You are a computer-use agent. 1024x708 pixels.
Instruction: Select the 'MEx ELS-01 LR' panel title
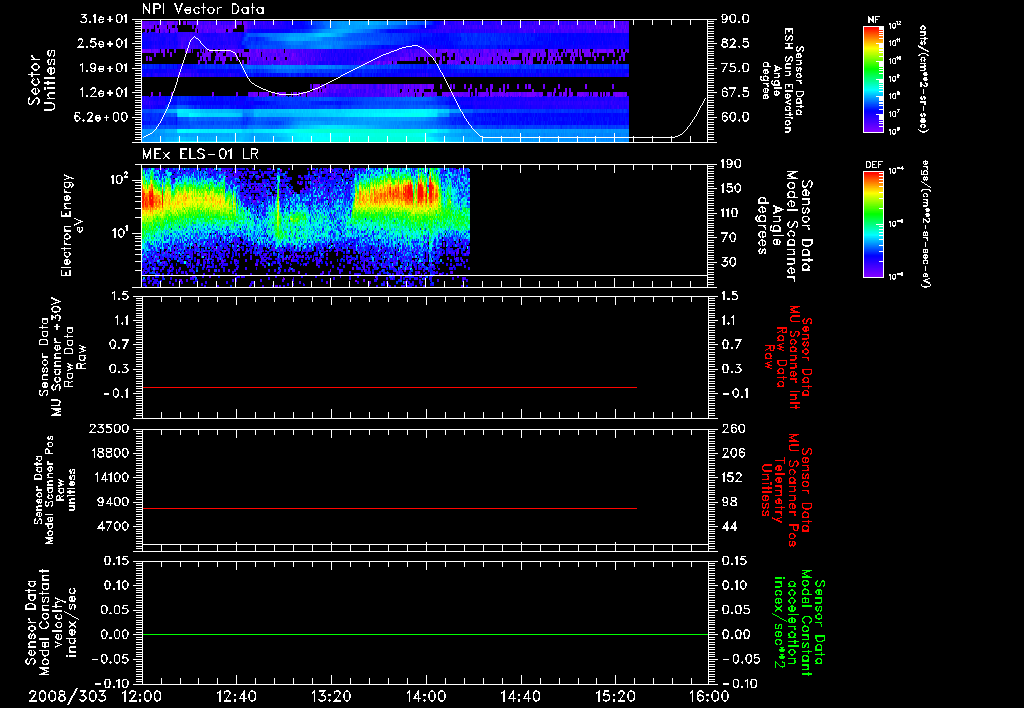(200, 154)
